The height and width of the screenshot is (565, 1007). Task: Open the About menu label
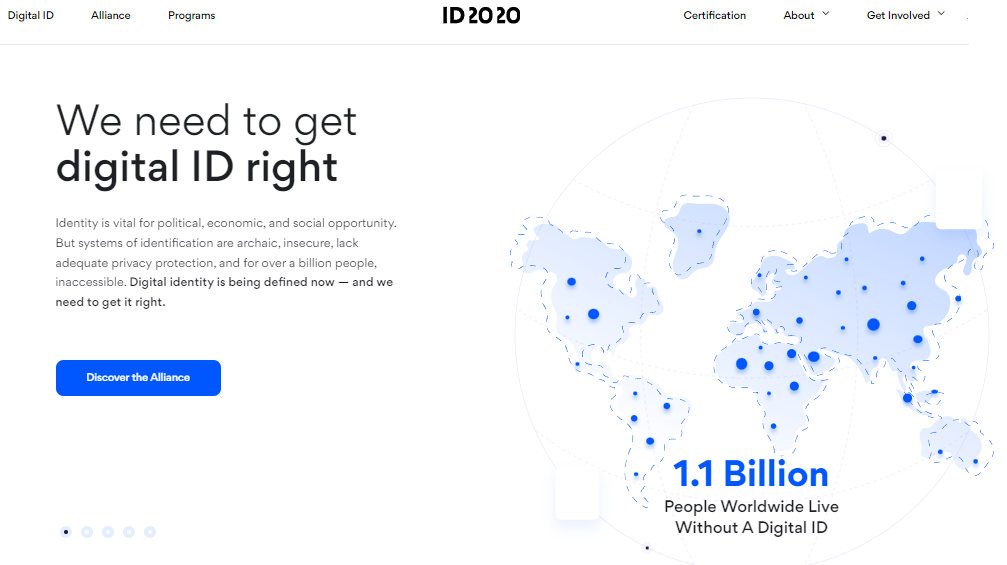799,16
